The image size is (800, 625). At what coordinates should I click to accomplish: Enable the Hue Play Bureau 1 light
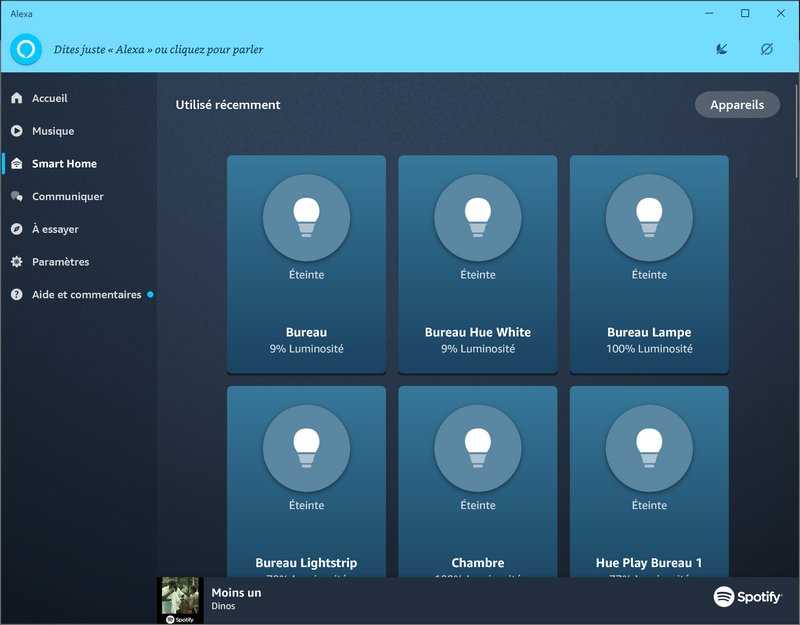click(x=649, y=449)
